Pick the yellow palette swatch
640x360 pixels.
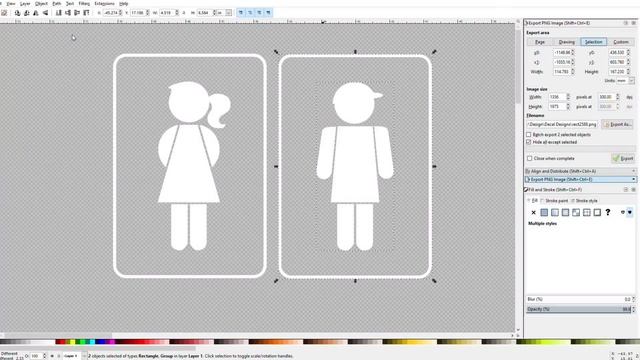pos(73,342)
